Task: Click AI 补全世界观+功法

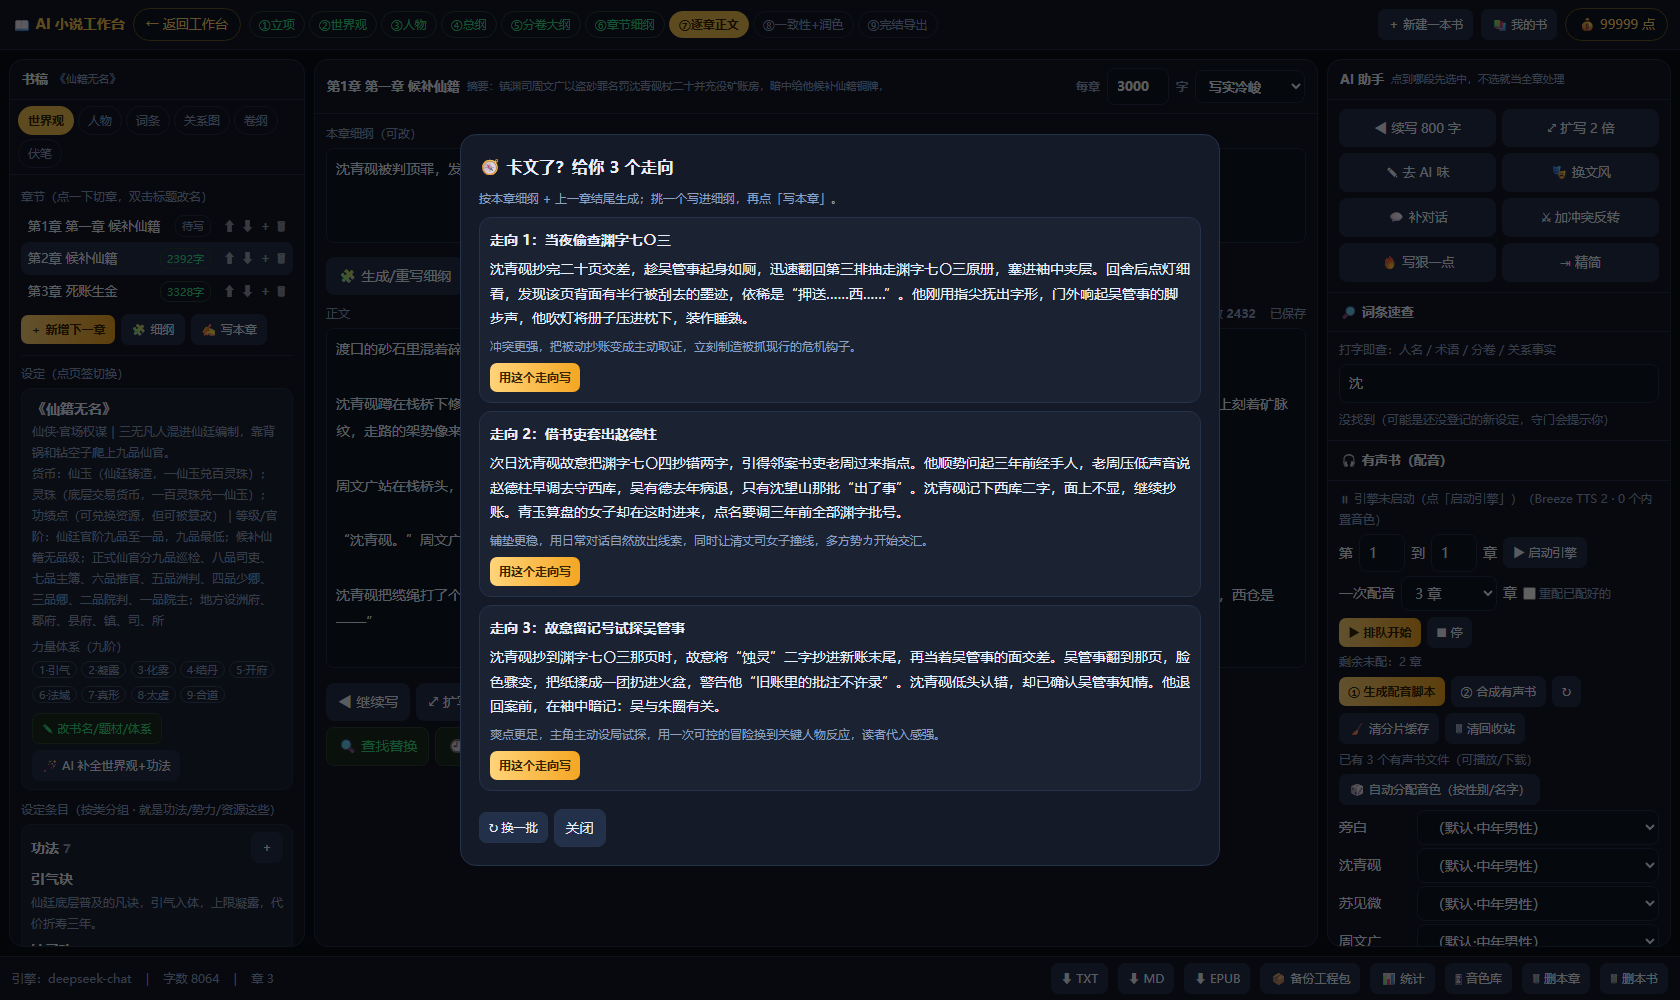Action: tap(106, 766)
